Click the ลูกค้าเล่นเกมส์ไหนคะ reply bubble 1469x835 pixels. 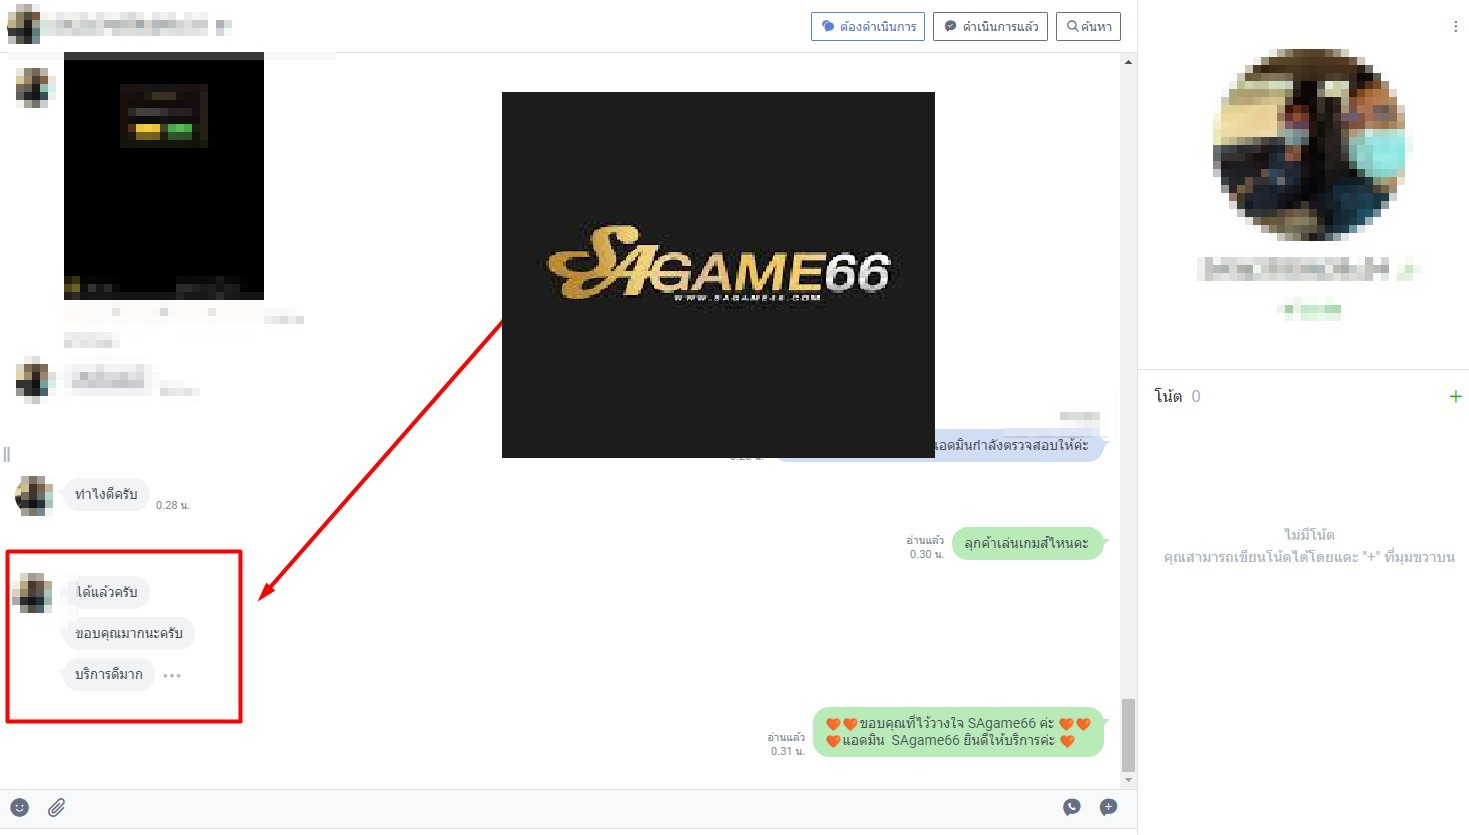(1026, 543)
